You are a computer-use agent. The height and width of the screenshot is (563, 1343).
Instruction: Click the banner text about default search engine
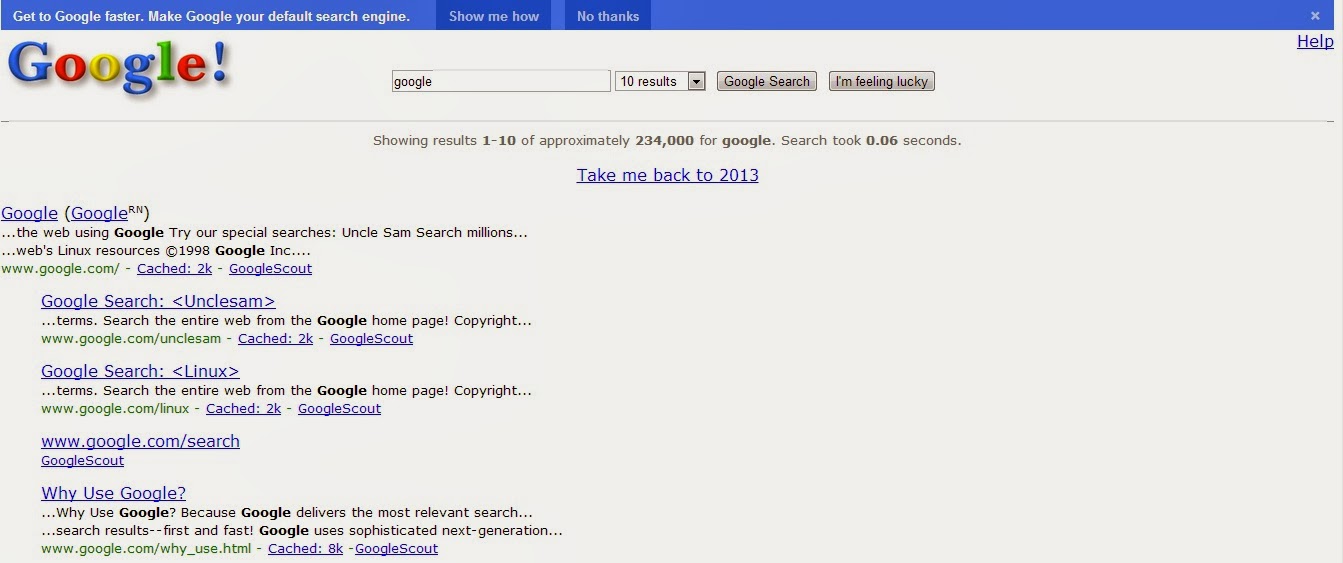coord(211,16)
